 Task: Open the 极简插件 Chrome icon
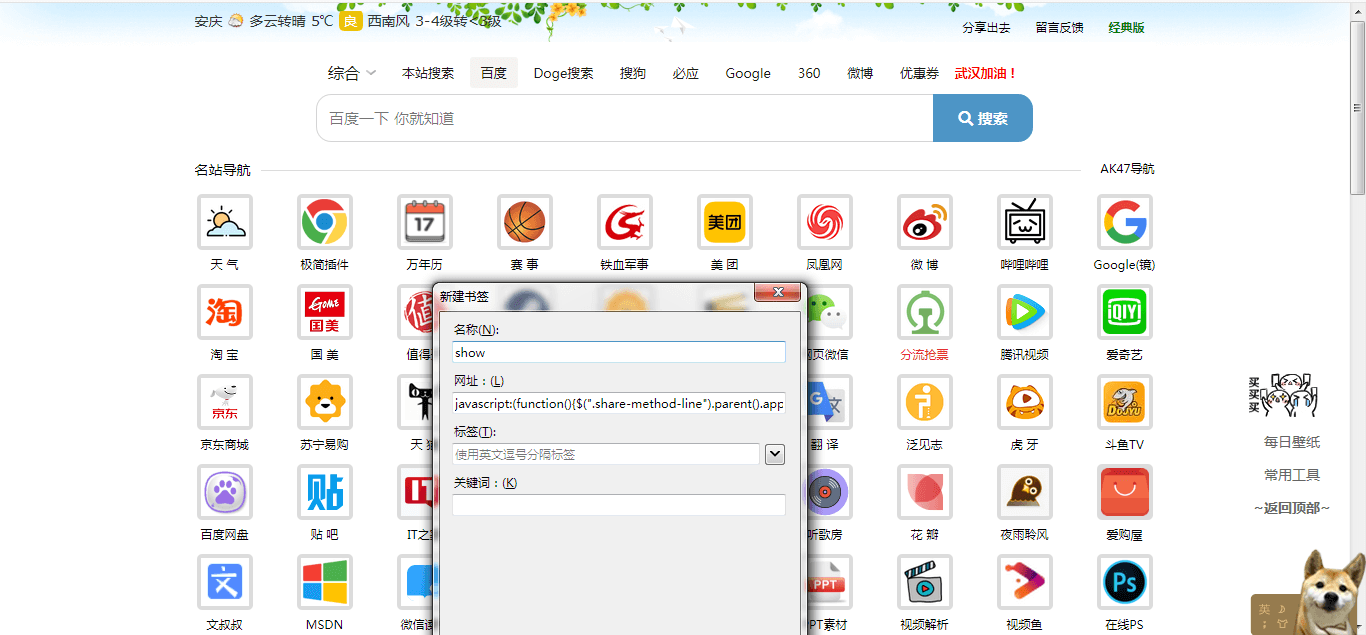tap(325, 222)
